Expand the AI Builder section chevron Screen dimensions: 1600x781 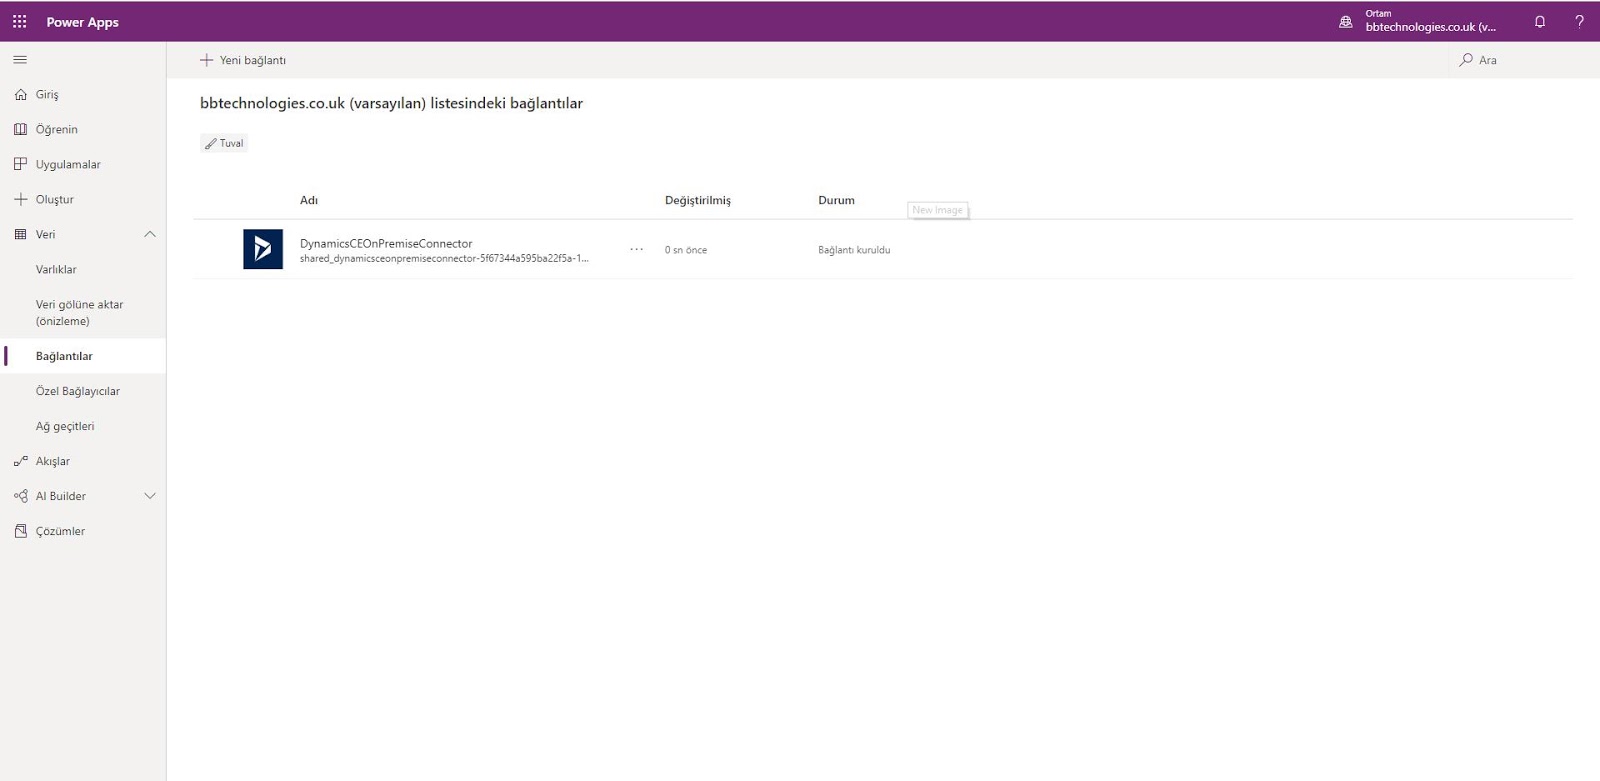coord(150,496)
